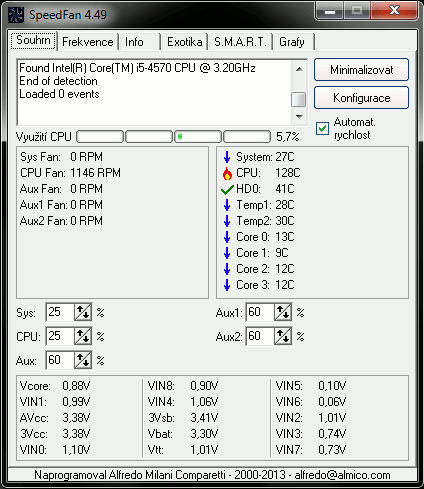Switch to the S.M.A.R.T. tab
The image size is (424, 489).
(x=240, y=42)
